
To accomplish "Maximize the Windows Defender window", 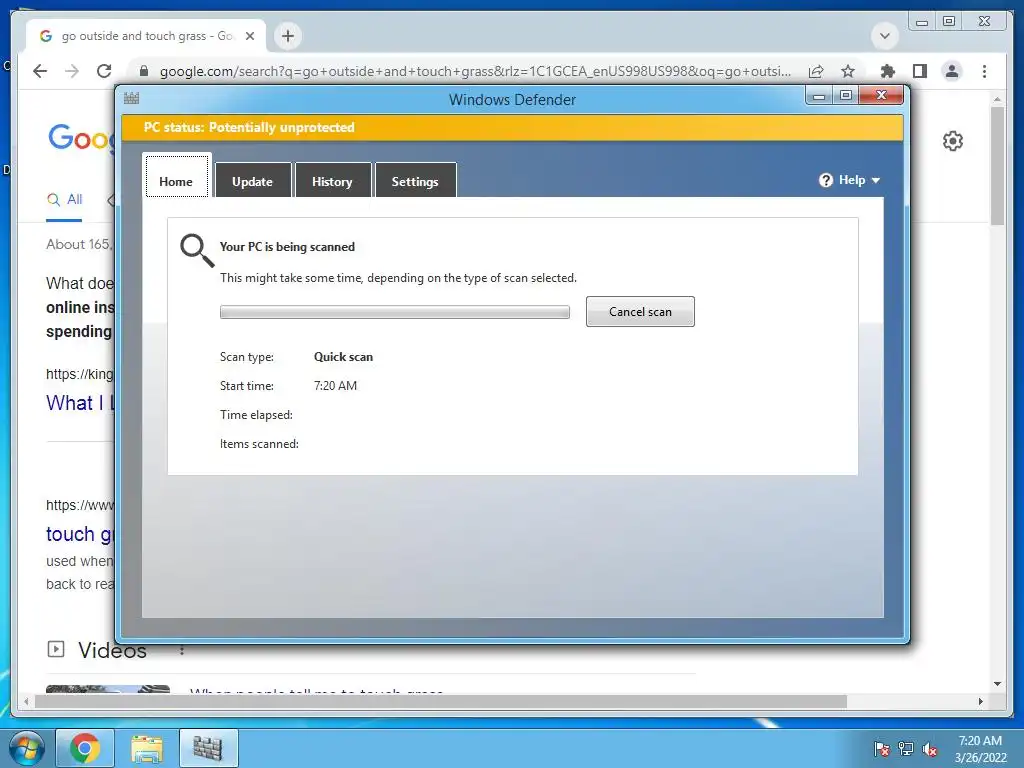I will [x=846, y=96].
